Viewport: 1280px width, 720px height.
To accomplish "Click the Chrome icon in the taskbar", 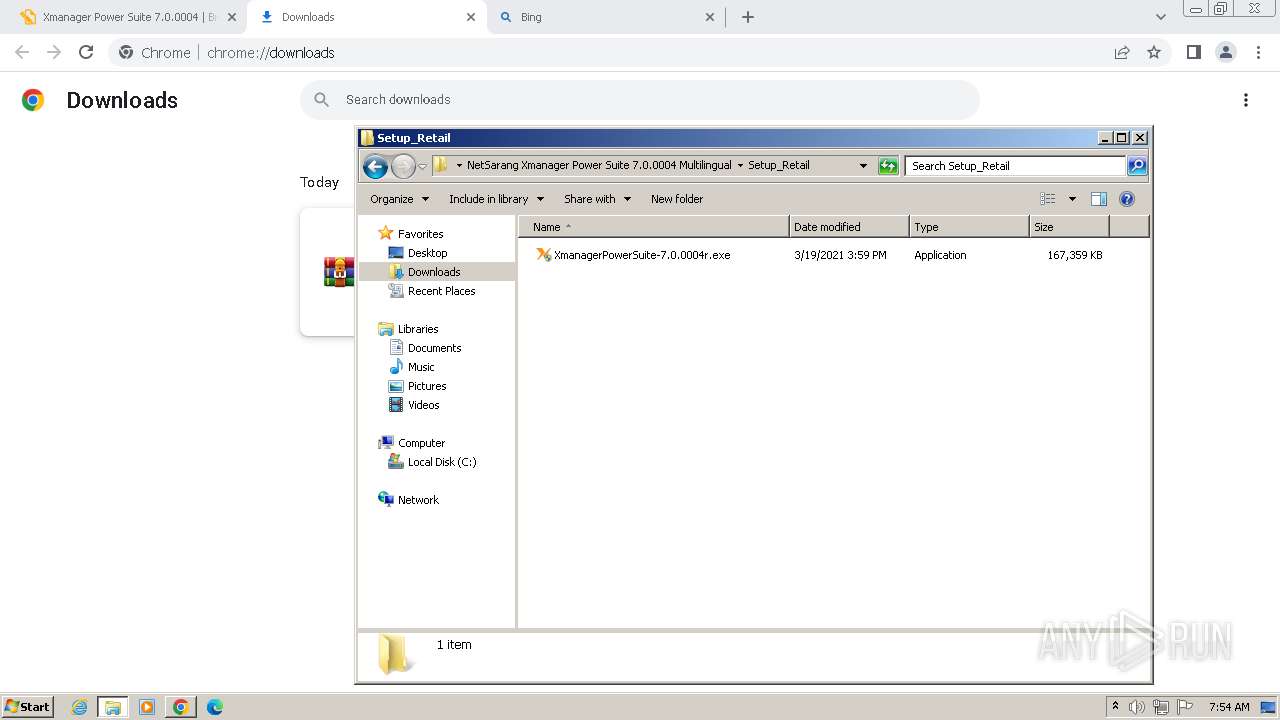I will [x=181, y=707].
